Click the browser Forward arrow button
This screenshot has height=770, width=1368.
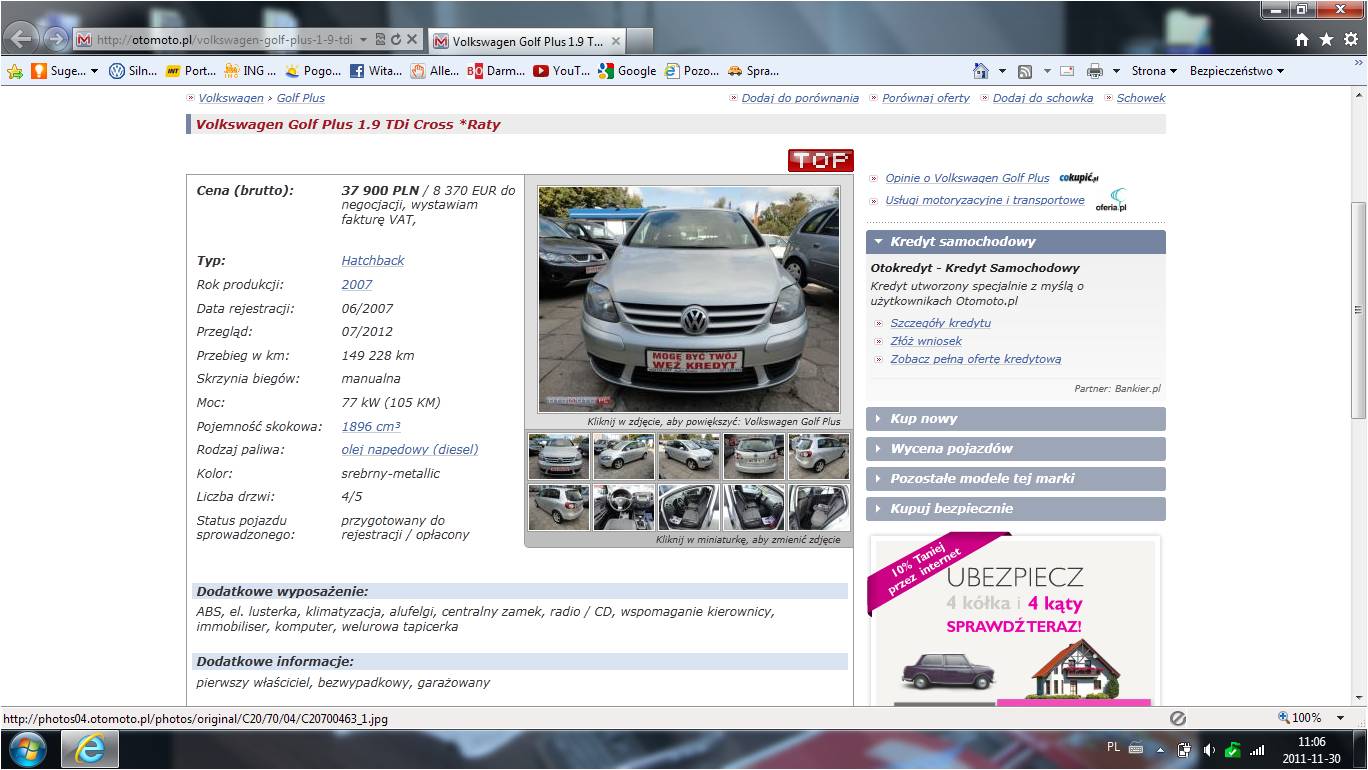[x=56, y=40]
